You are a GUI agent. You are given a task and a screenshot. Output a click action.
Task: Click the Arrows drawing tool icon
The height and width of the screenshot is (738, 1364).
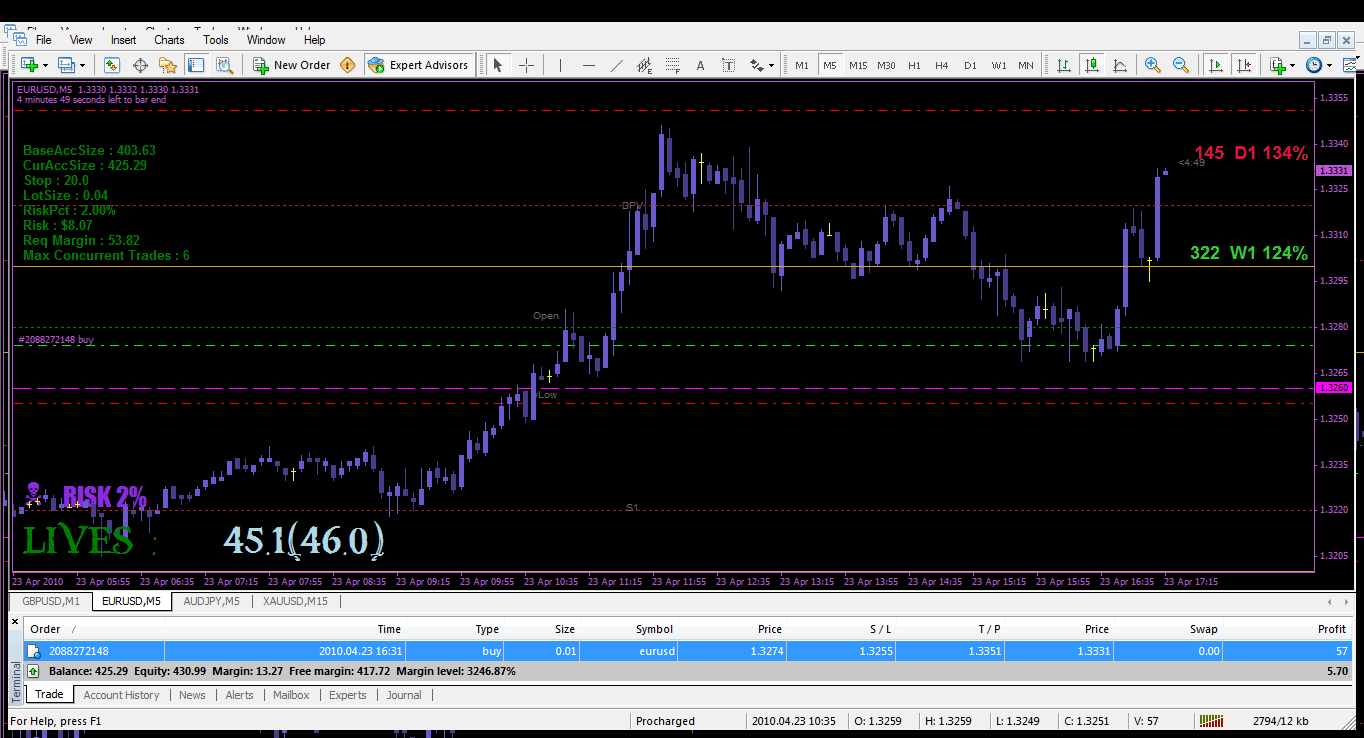point(756,65)
